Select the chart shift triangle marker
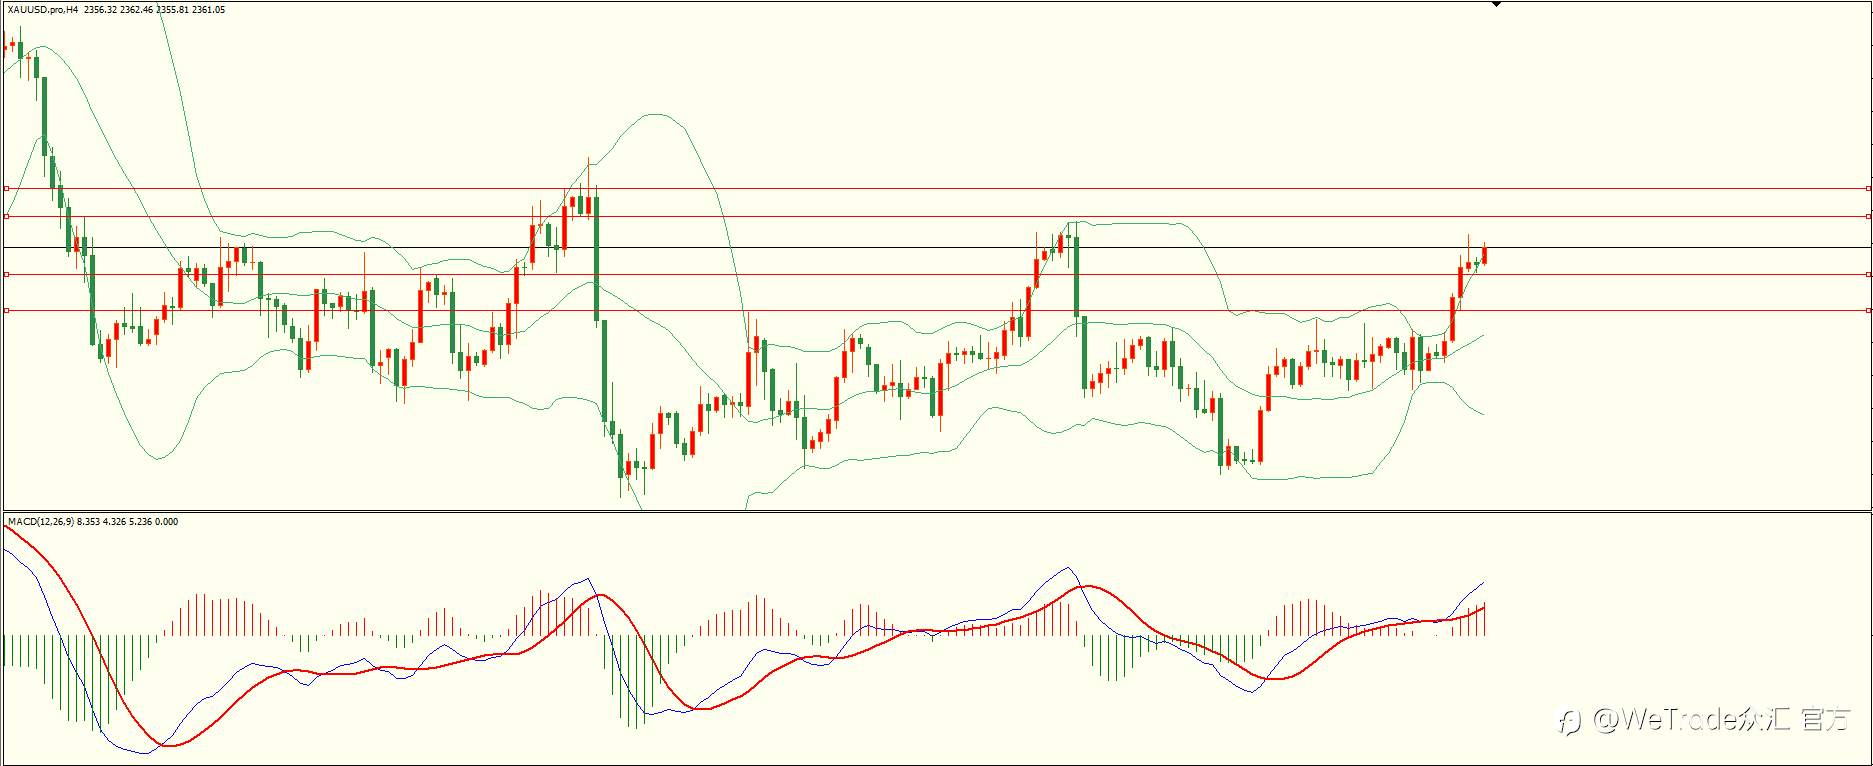 [1496, 5]
